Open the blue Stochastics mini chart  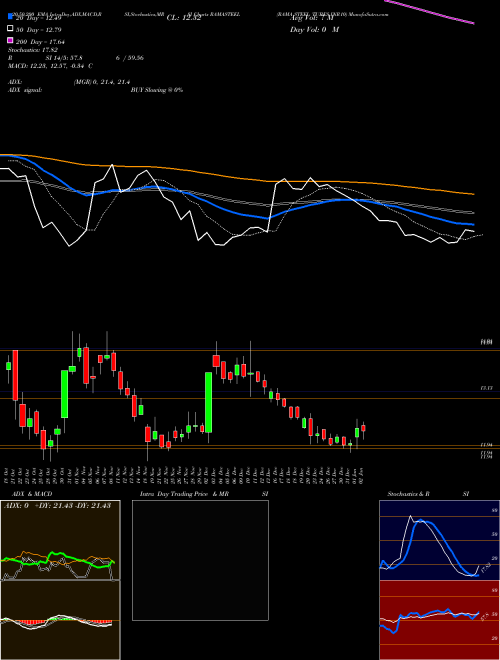pos(439,540)
